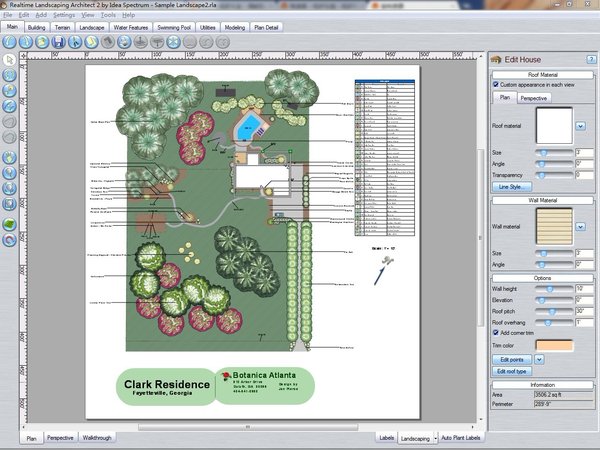
Task: Switch to Perspective view tab at bottom
Action: point(60,438)
